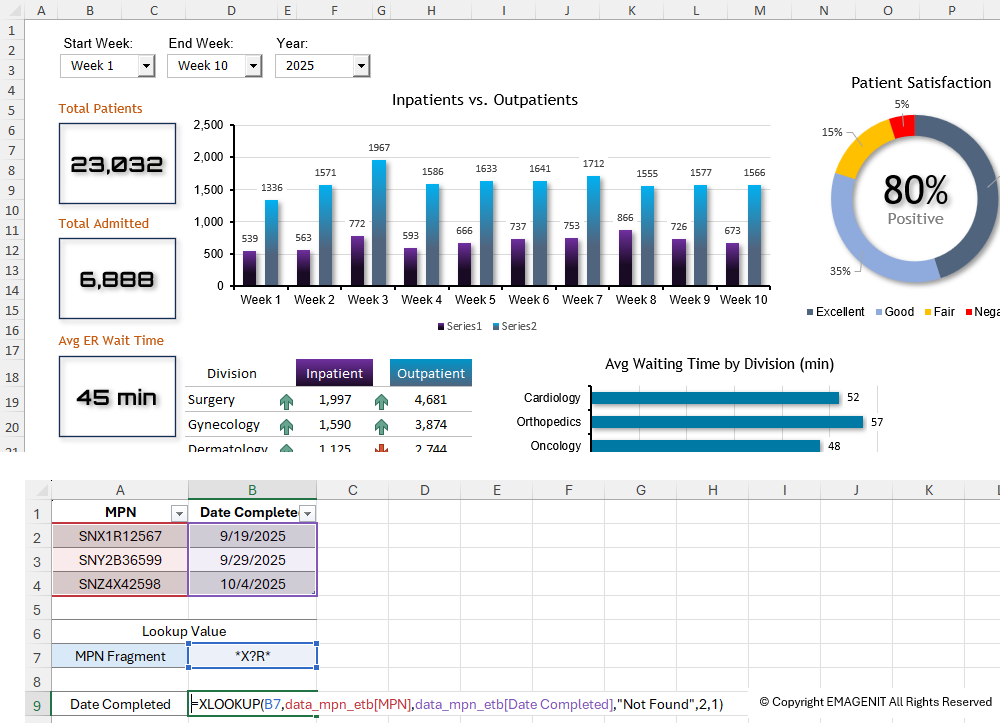Select the cell containing SNY2B36599
The width and height of the screenshot is (1000, 723).
tap(120, 560)
